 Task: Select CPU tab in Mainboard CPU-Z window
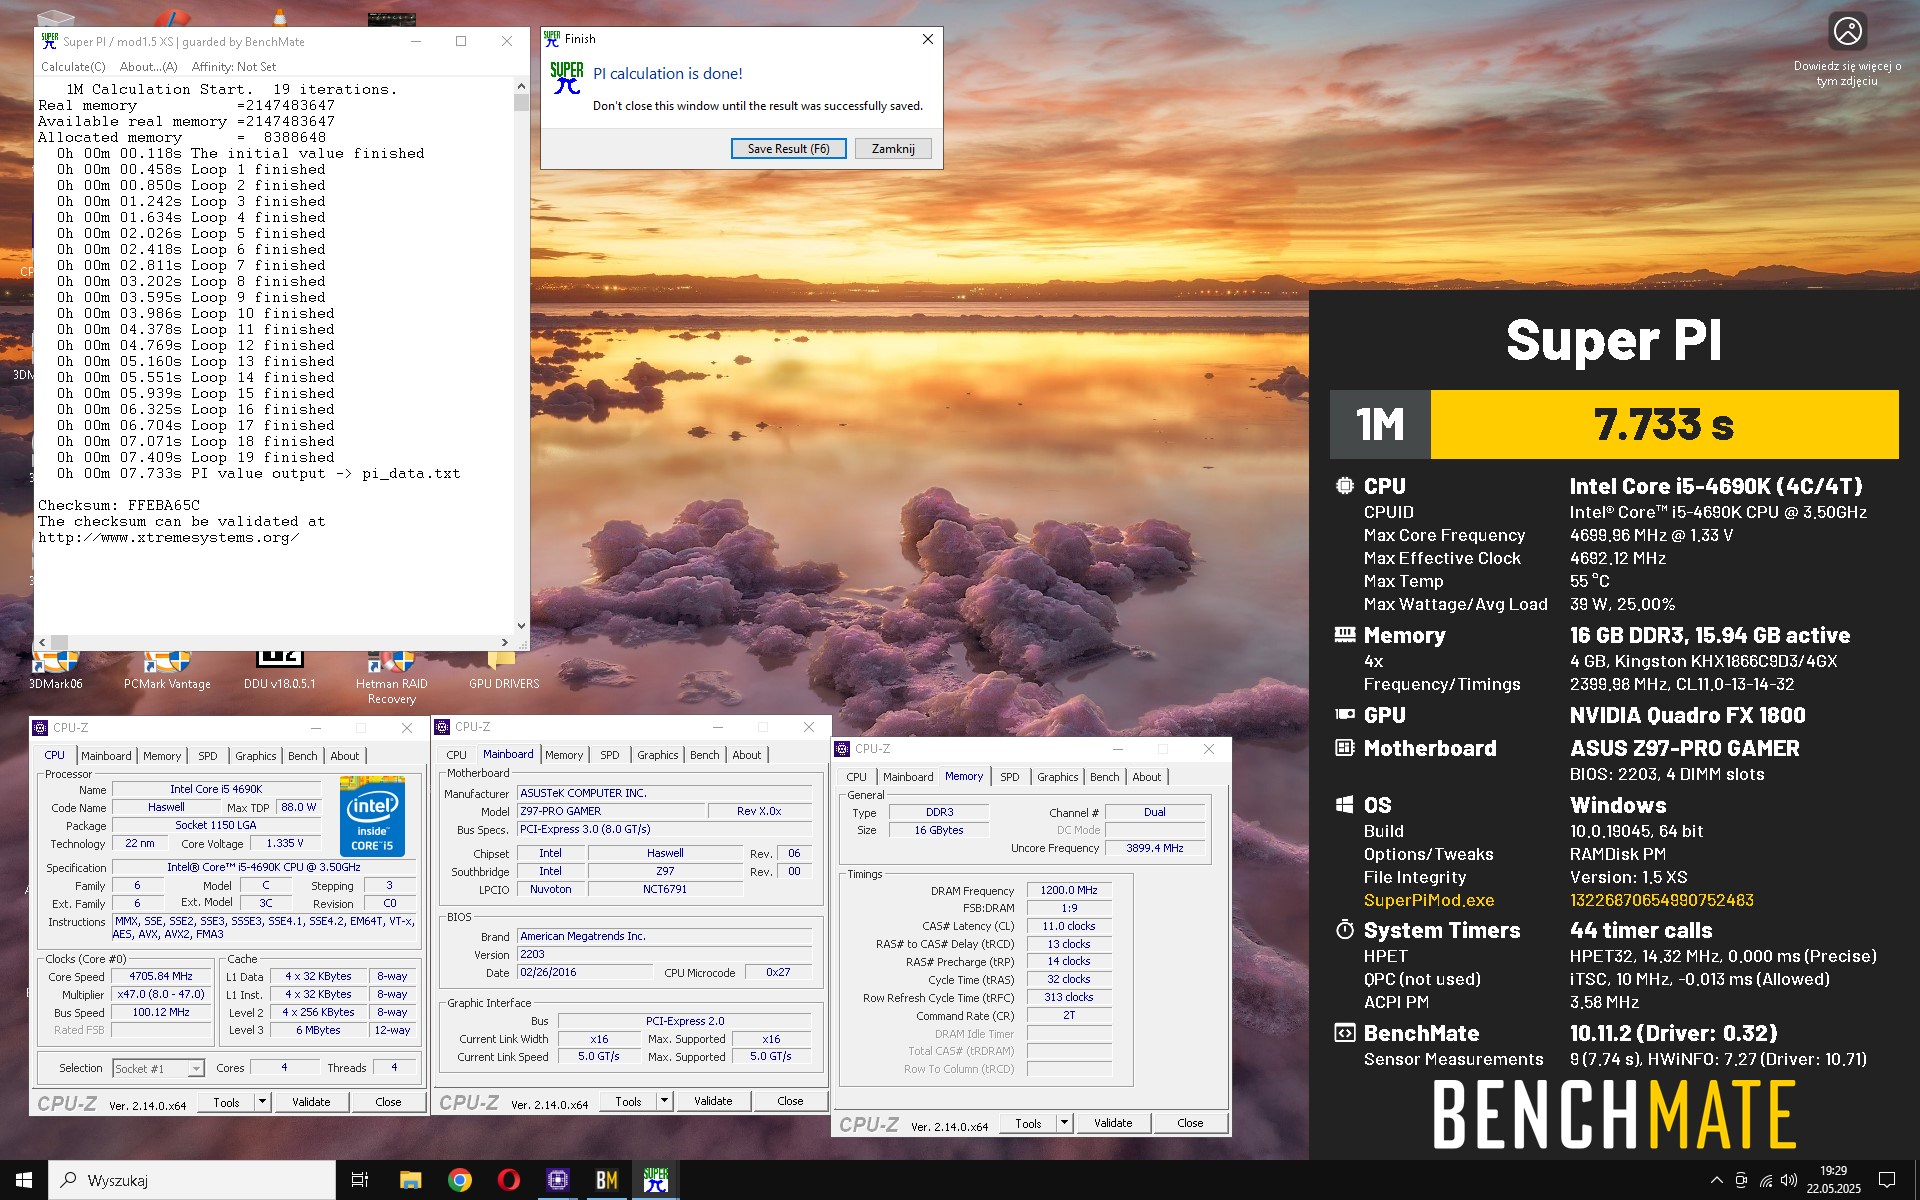pyautogui.click(x=456, y=755)
